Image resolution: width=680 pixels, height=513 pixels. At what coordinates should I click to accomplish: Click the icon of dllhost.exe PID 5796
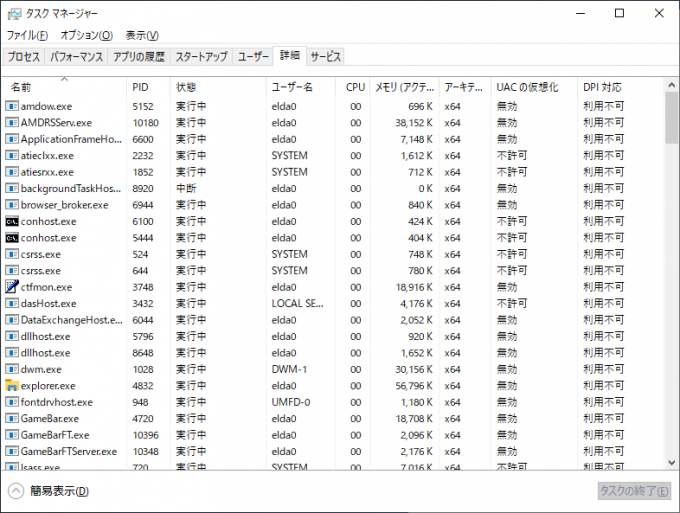pyautogui.click(x=12, y=337)
